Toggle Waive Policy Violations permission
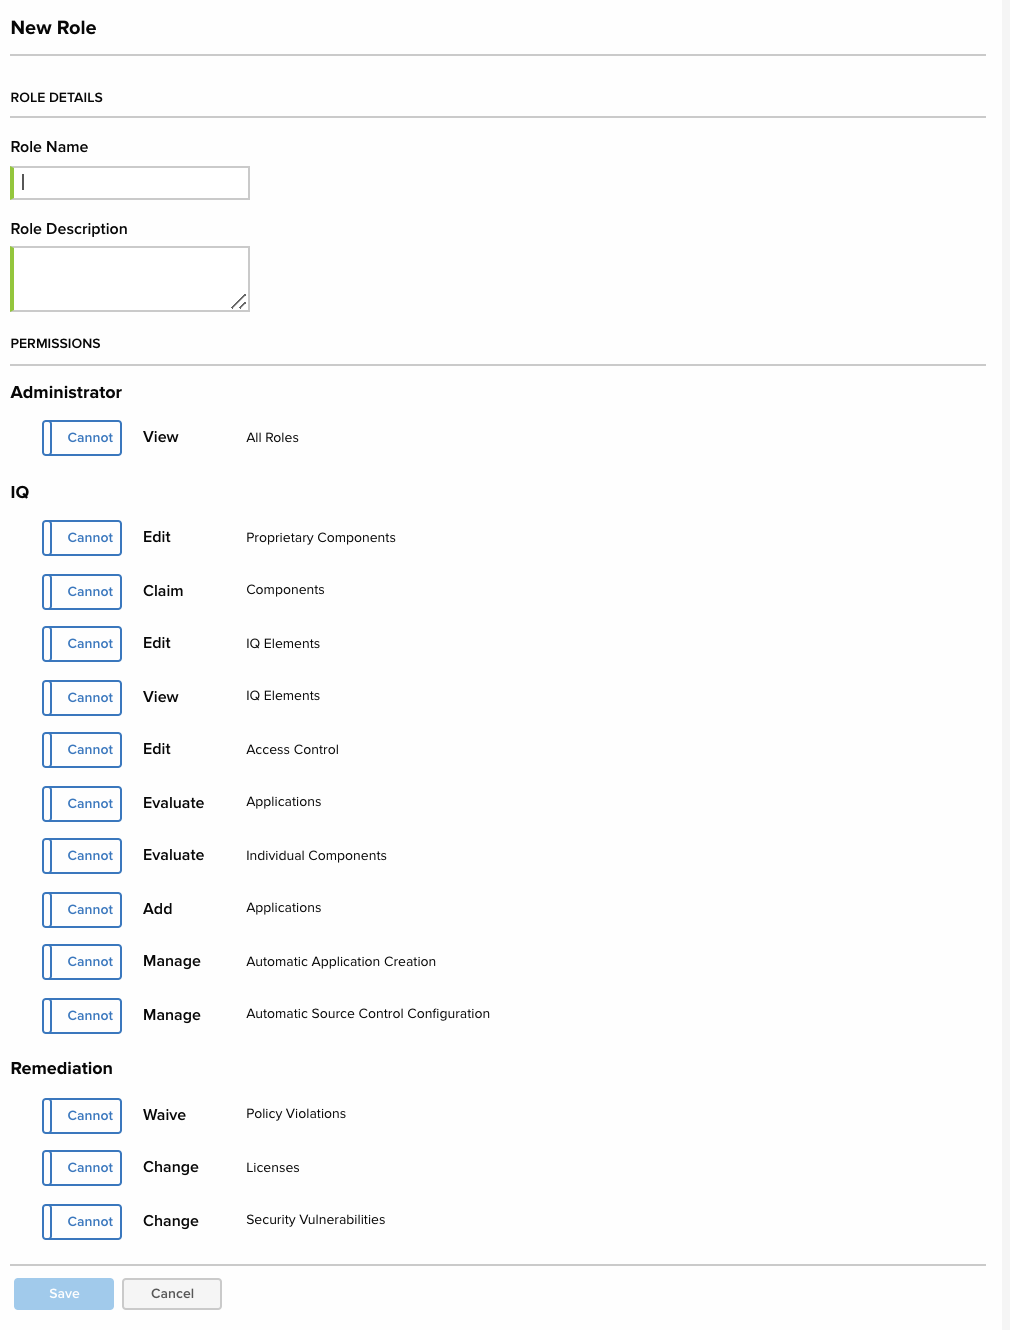Image resolution: width=1010 pixels, height=1330 pixels. click(82, 1116)
